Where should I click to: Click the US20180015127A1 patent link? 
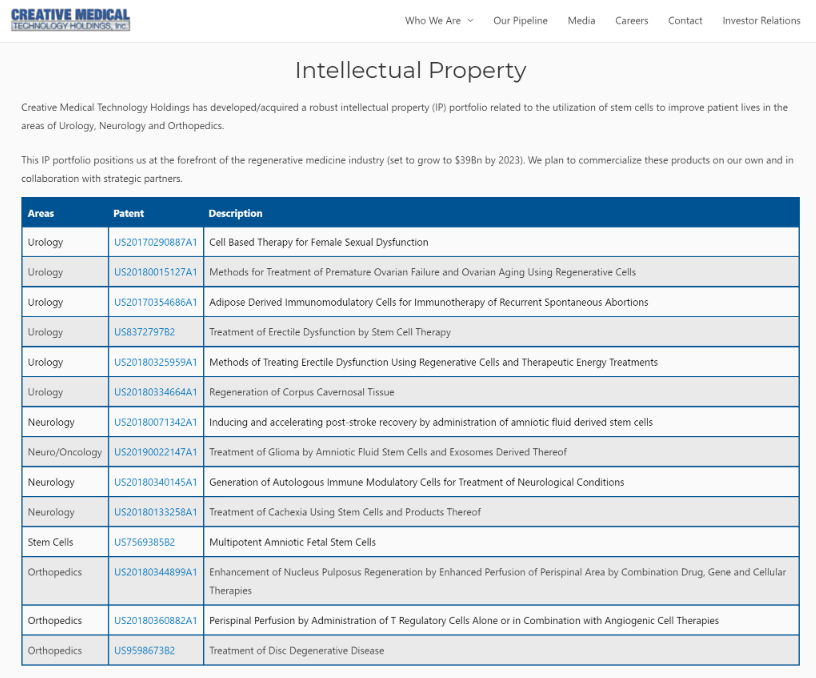(155, 271)
